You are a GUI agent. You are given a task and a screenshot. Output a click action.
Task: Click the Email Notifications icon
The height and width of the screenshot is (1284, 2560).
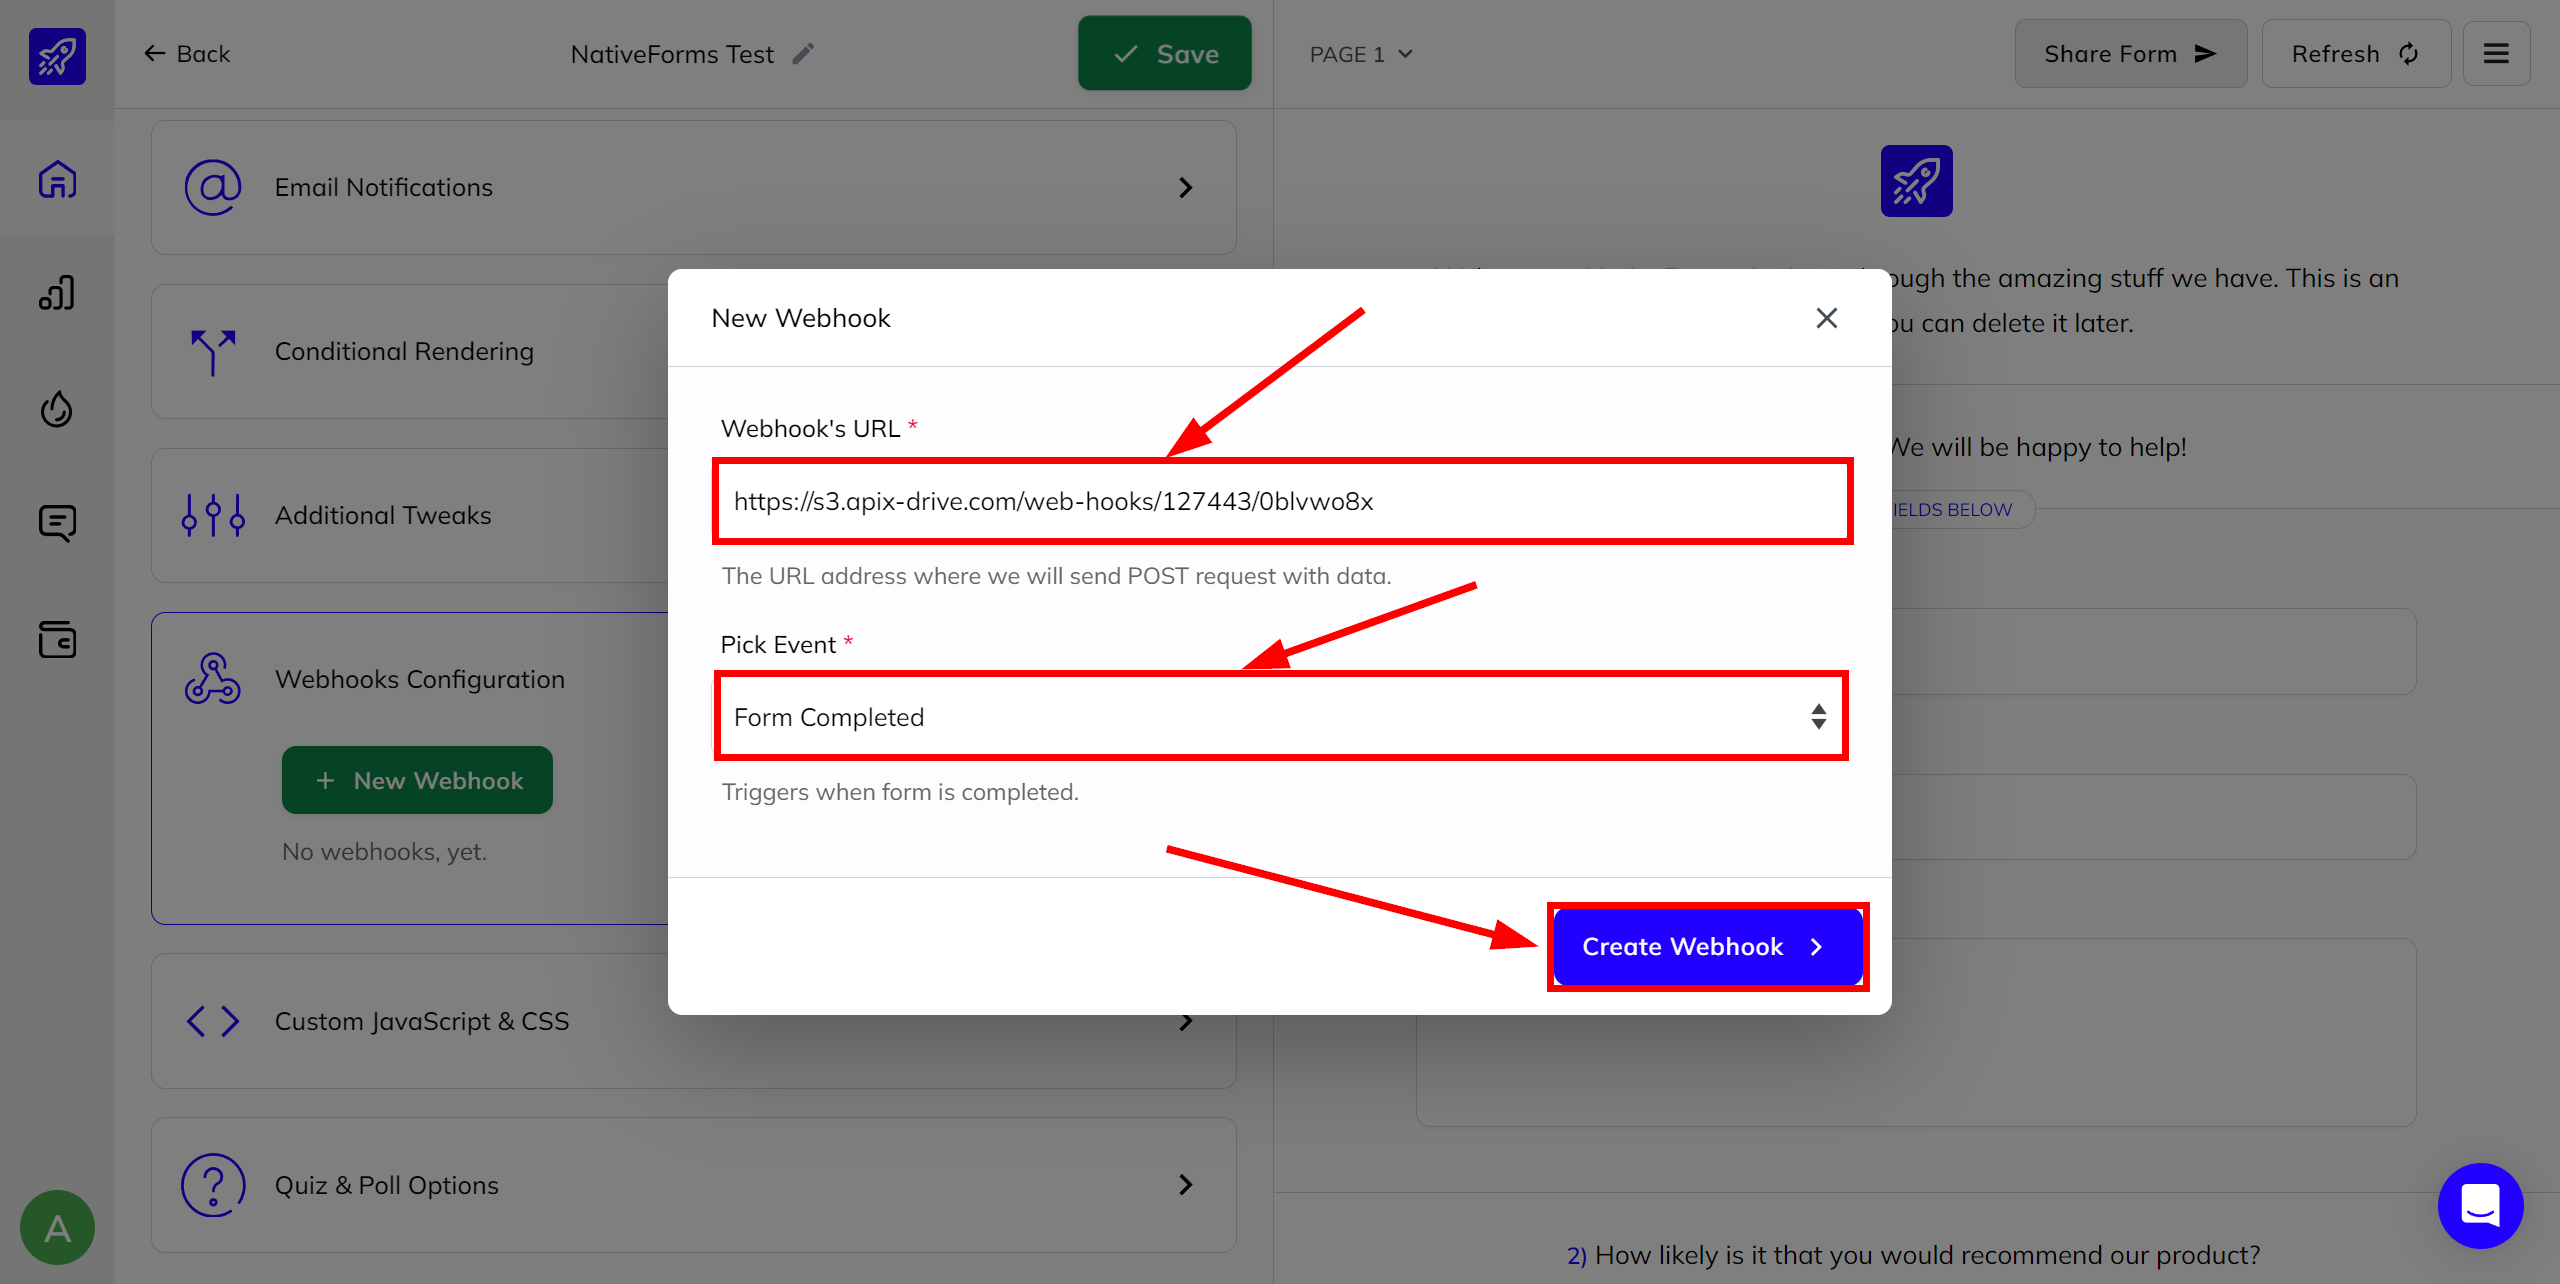point(211,187)
